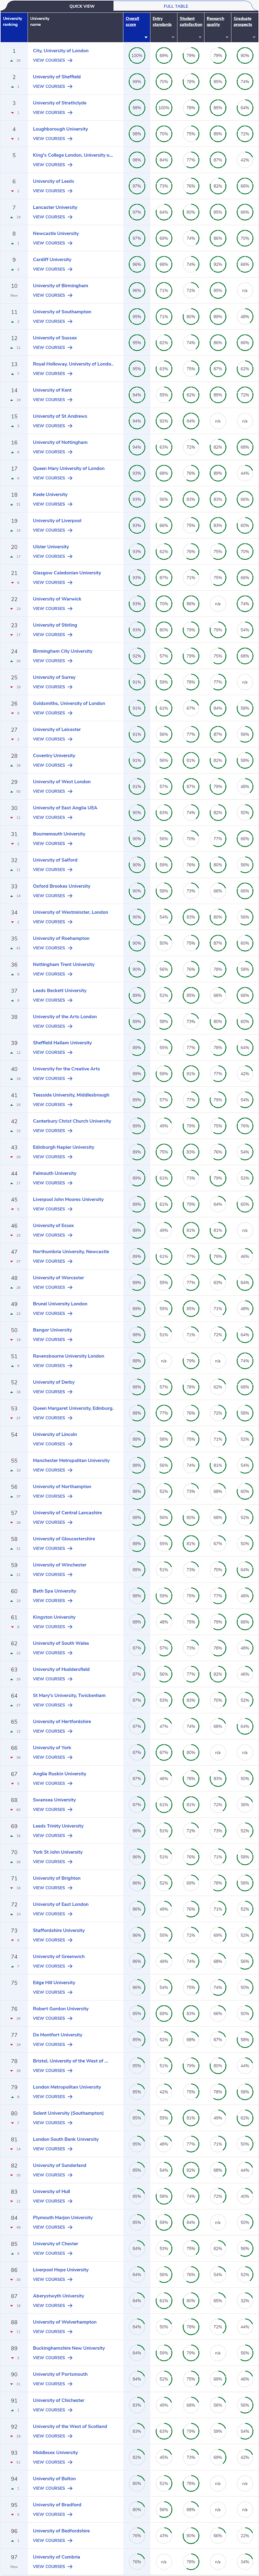Click View Courses arrow for Lancaster University
Screen dimensions: 259x2576
click(69, 216)
